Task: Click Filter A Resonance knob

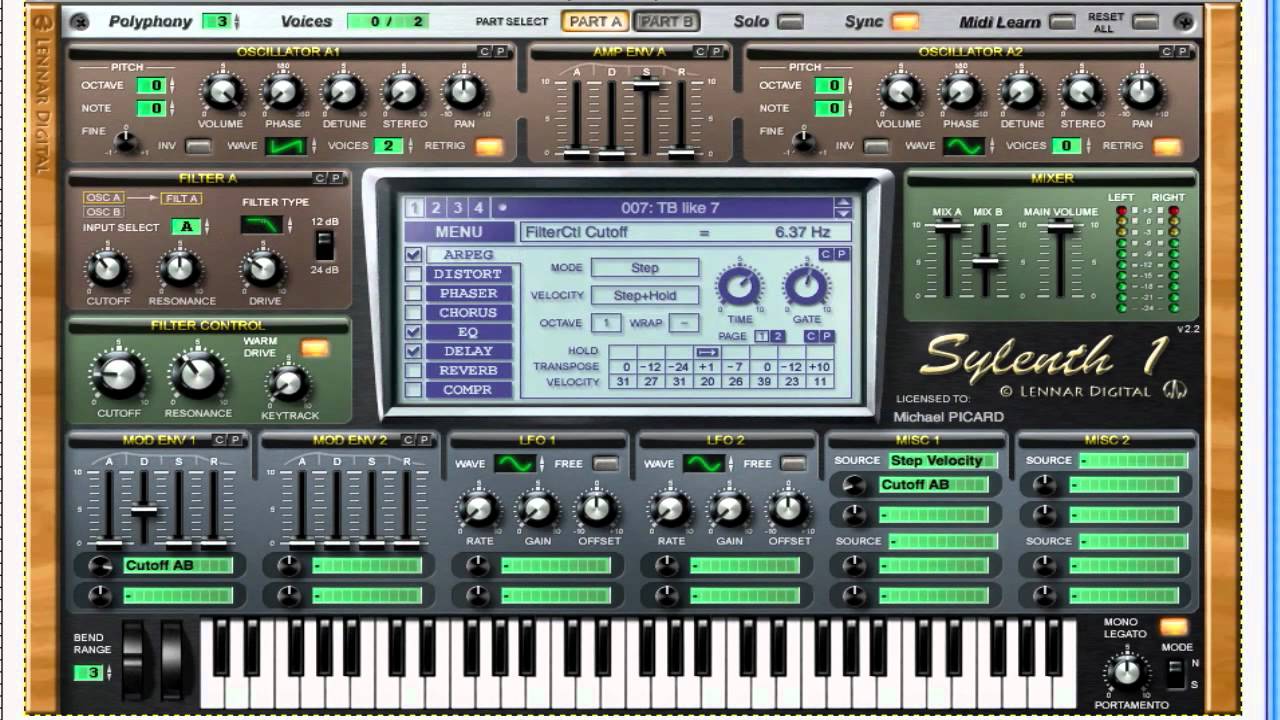Action: (181, 269)
